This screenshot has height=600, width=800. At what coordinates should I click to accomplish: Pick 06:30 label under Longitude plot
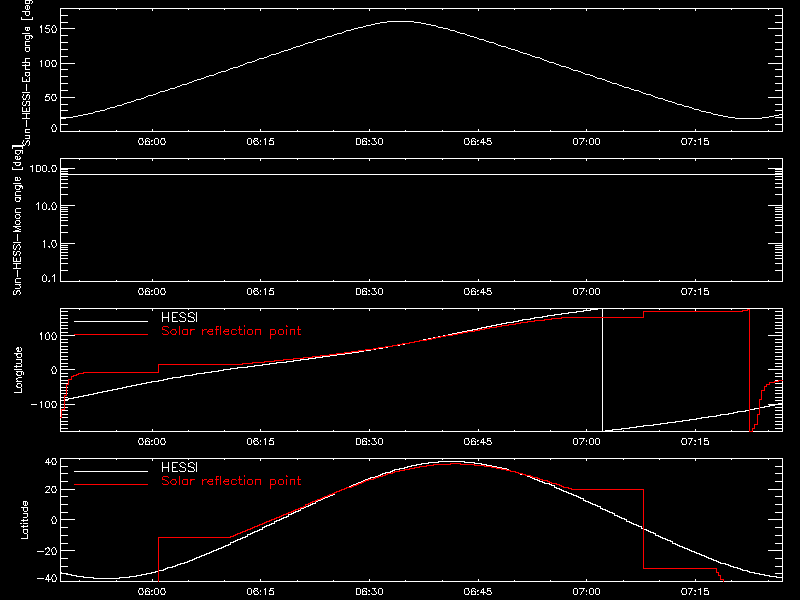tap(369, 442)
